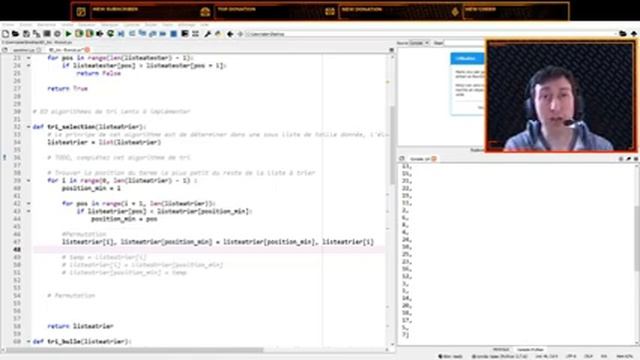Collapse the fold at line 24 if statement
This screenshot has width=640, height=360.
tap(29, 65)
